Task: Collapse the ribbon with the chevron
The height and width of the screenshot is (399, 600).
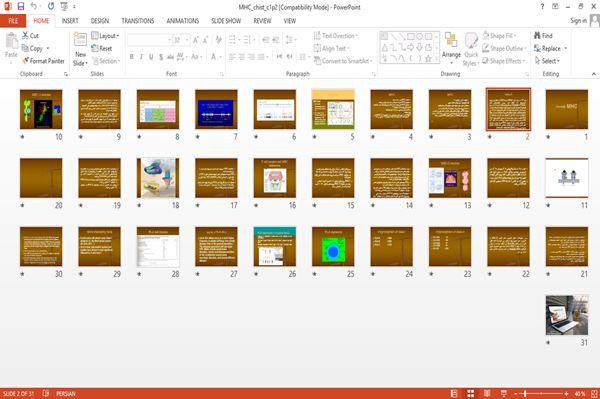Action: click(594, 73)
